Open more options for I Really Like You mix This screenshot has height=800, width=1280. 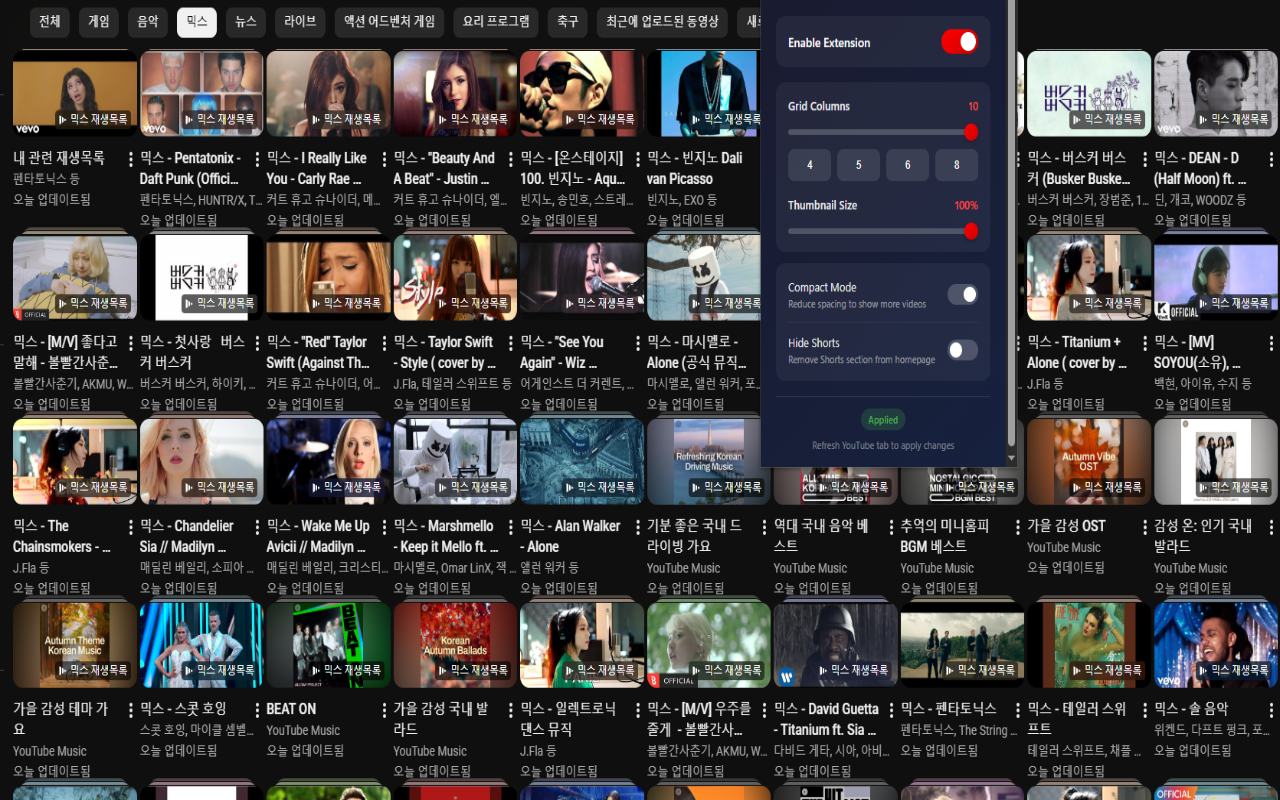pyautogui.click(x=385, y=159)
